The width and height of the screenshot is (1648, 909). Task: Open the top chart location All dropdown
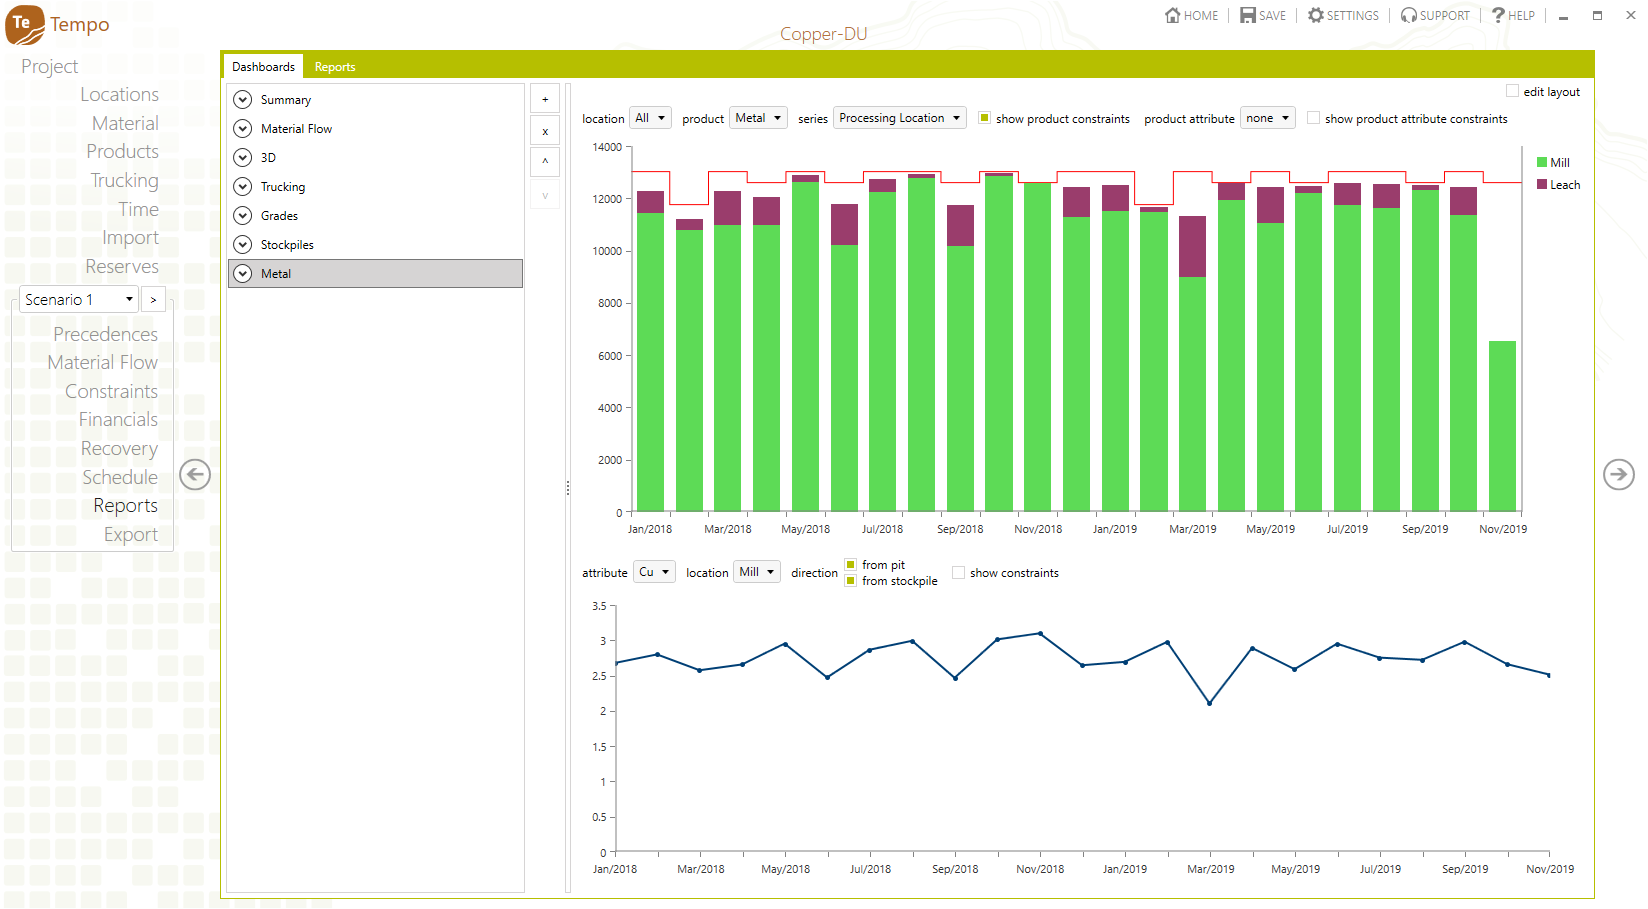click(650, 118)
